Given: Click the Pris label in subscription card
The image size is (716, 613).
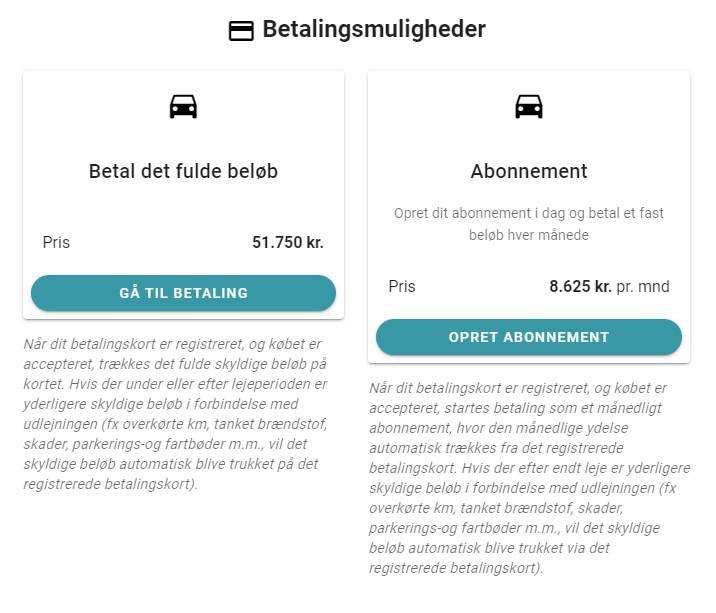Looking at the screenshot, I should pyautogui.click(x=402, y=286).
